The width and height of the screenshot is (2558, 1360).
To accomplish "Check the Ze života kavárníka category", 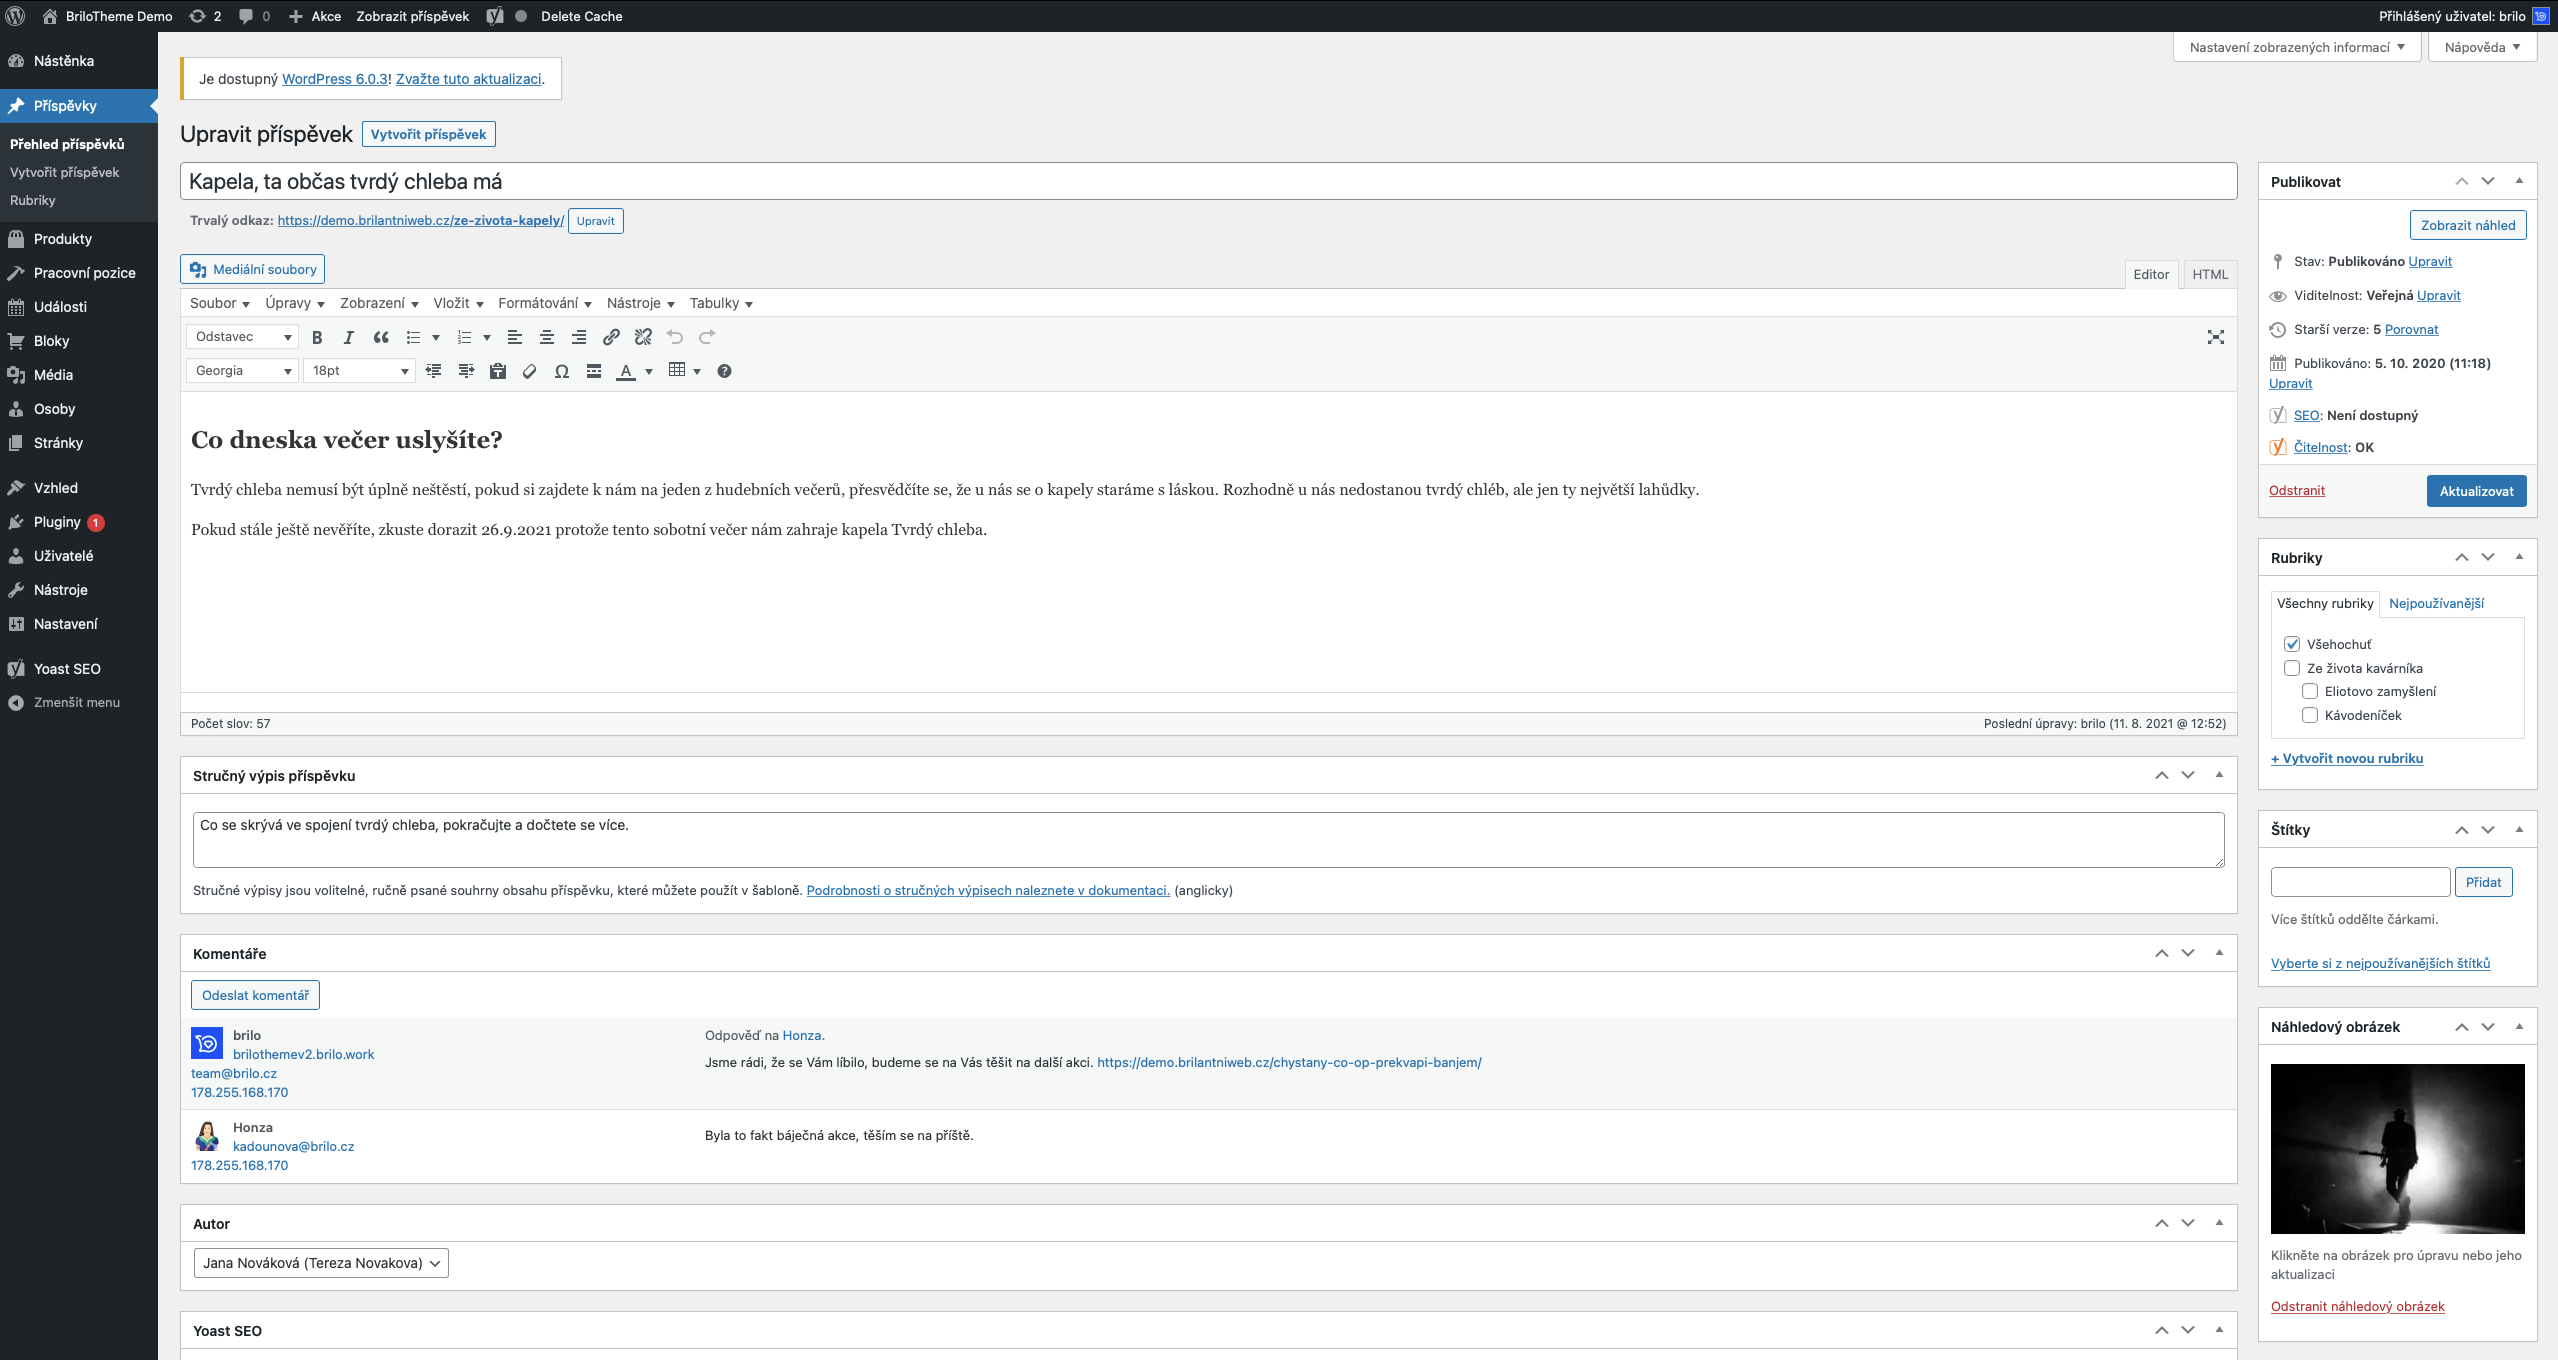I will point(2292,668).
